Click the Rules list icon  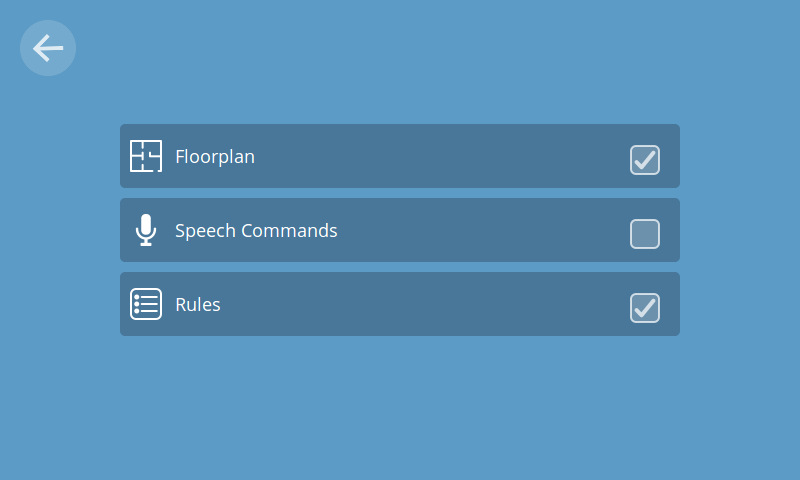(146, 304)
